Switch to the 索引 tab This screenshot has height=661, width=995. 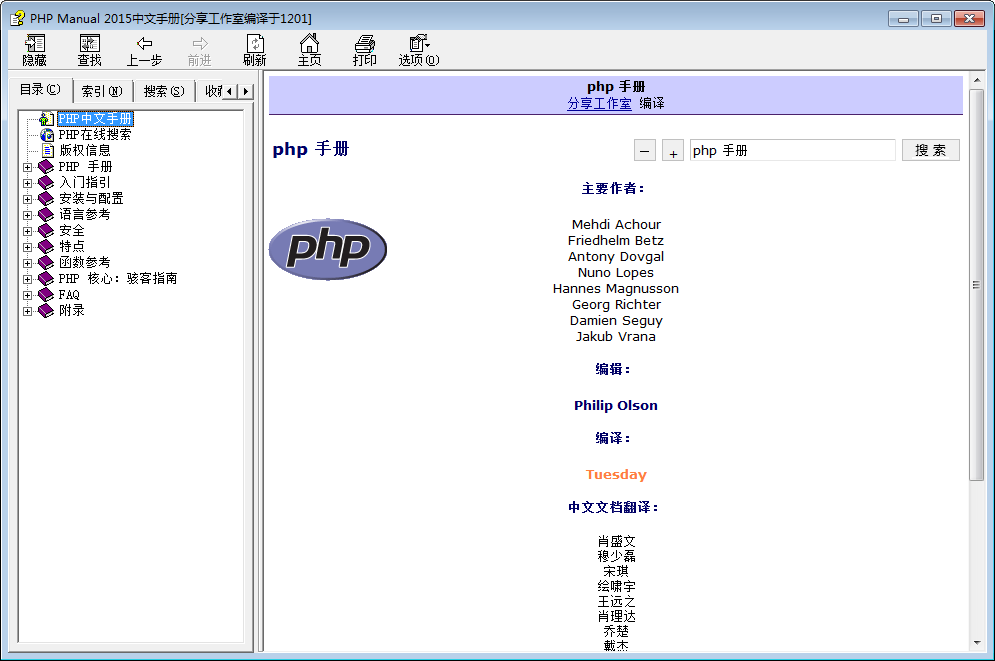(101, 91)
